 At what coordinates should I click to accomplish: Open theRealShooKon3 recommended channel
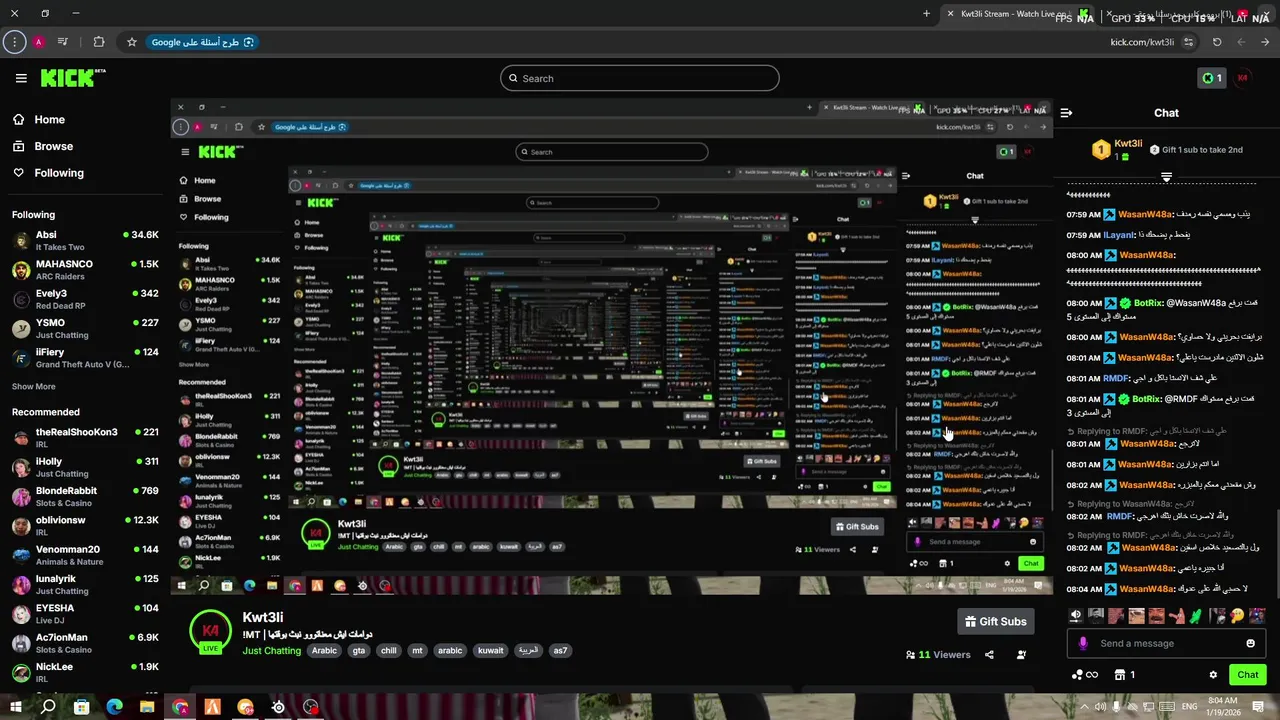click(x=85, y=438)
